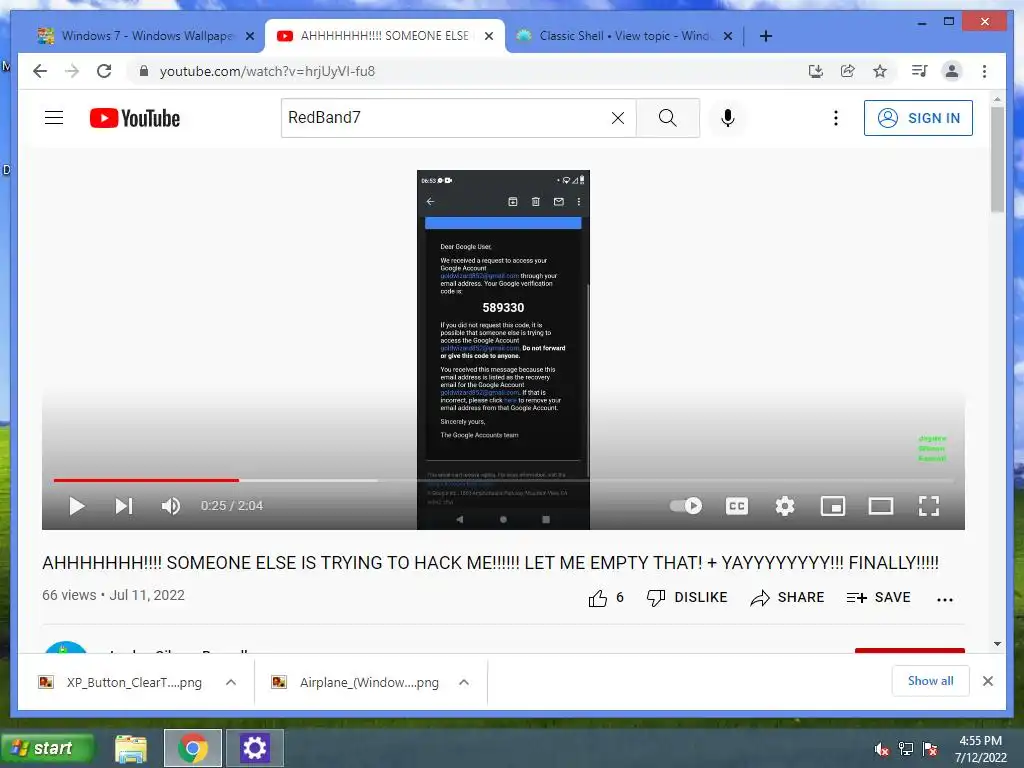Go back to the previous page
Screen dimensions: 1024x768
coord(40,71)
